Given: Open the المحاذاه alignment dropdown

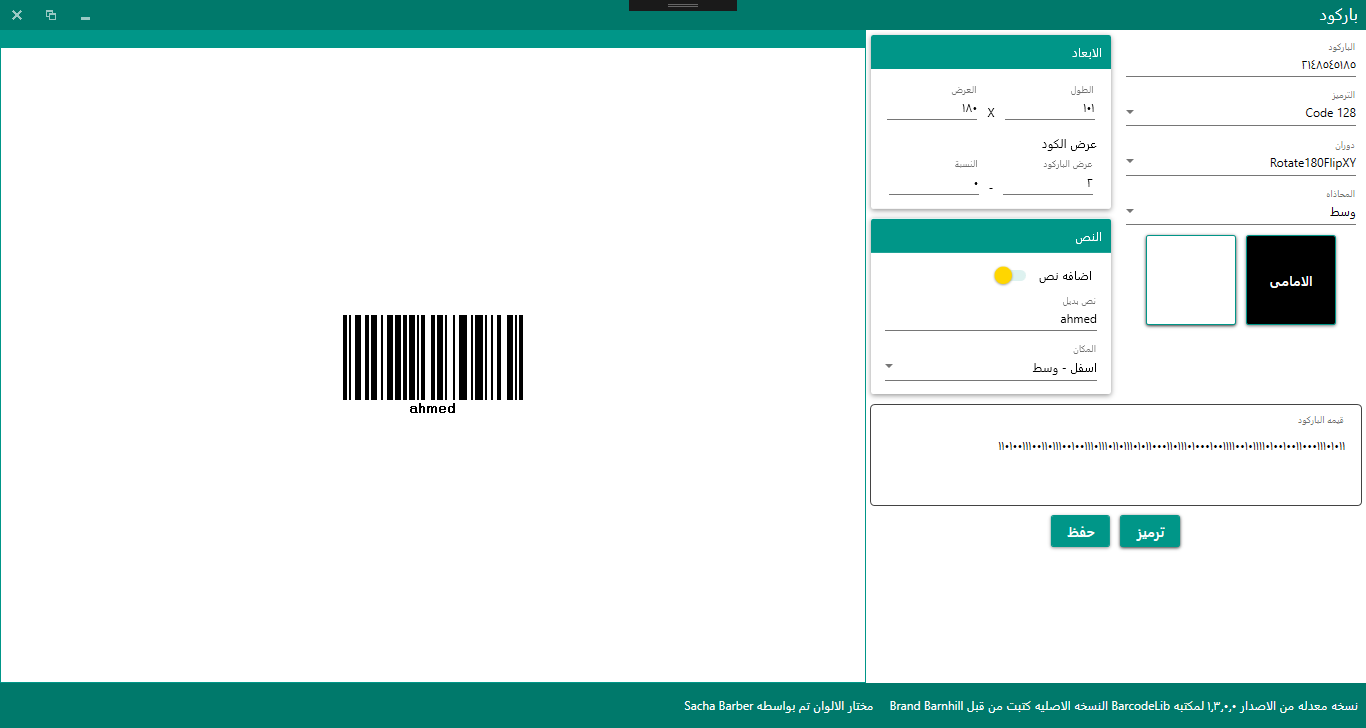Looking at the screenshot, I should point(1241,211).
